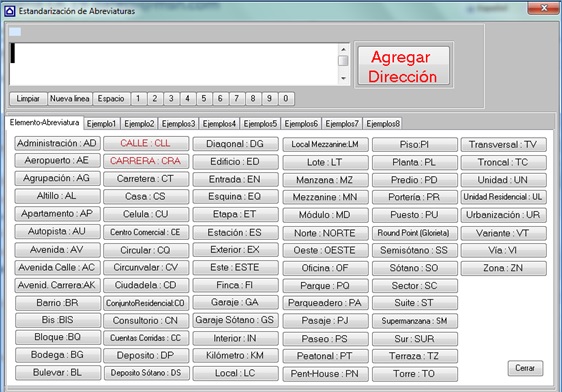Viewport: 562px width, 392px height.
Task: Click Esquina : EQ
Action: coord(235,197)
